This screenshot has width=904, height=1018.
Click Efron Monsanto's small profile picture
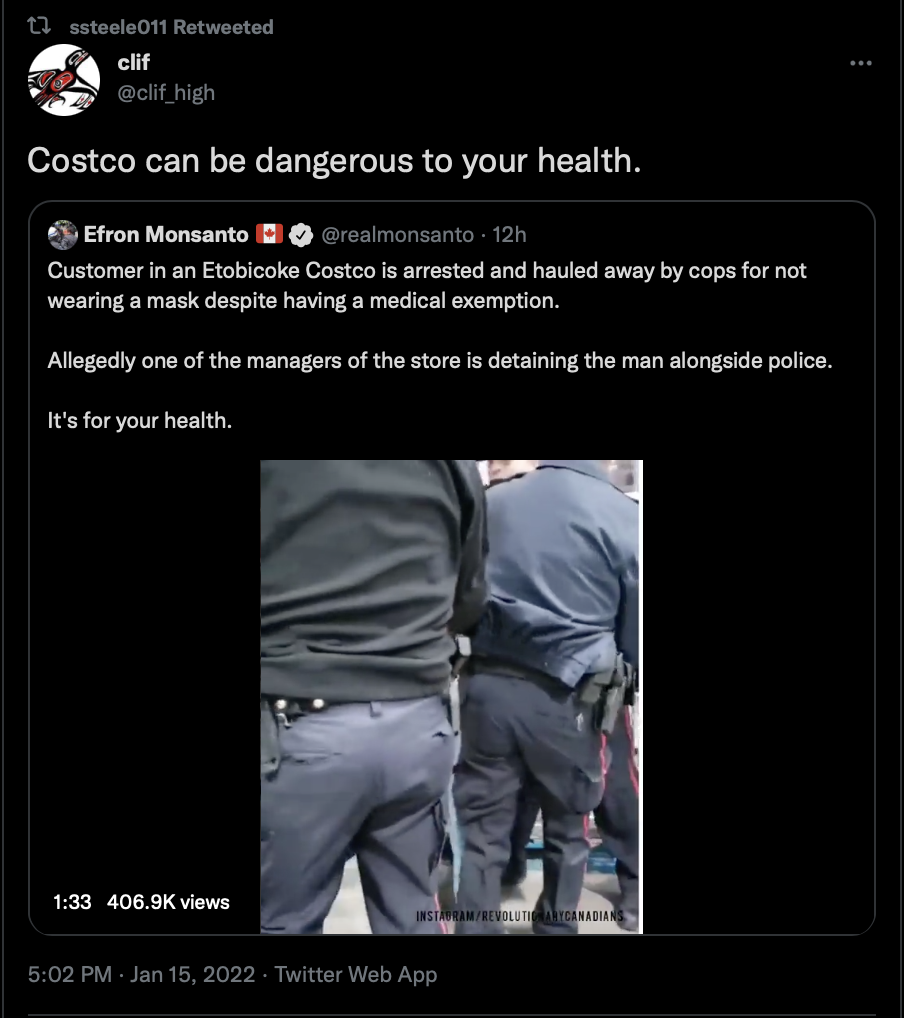point(63,234)
